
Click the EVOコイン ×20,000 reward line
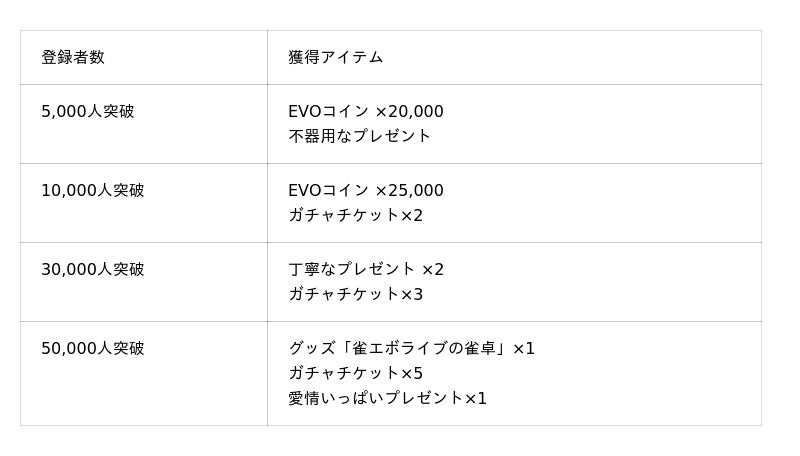pyautogui.click(x=366, y=112)
